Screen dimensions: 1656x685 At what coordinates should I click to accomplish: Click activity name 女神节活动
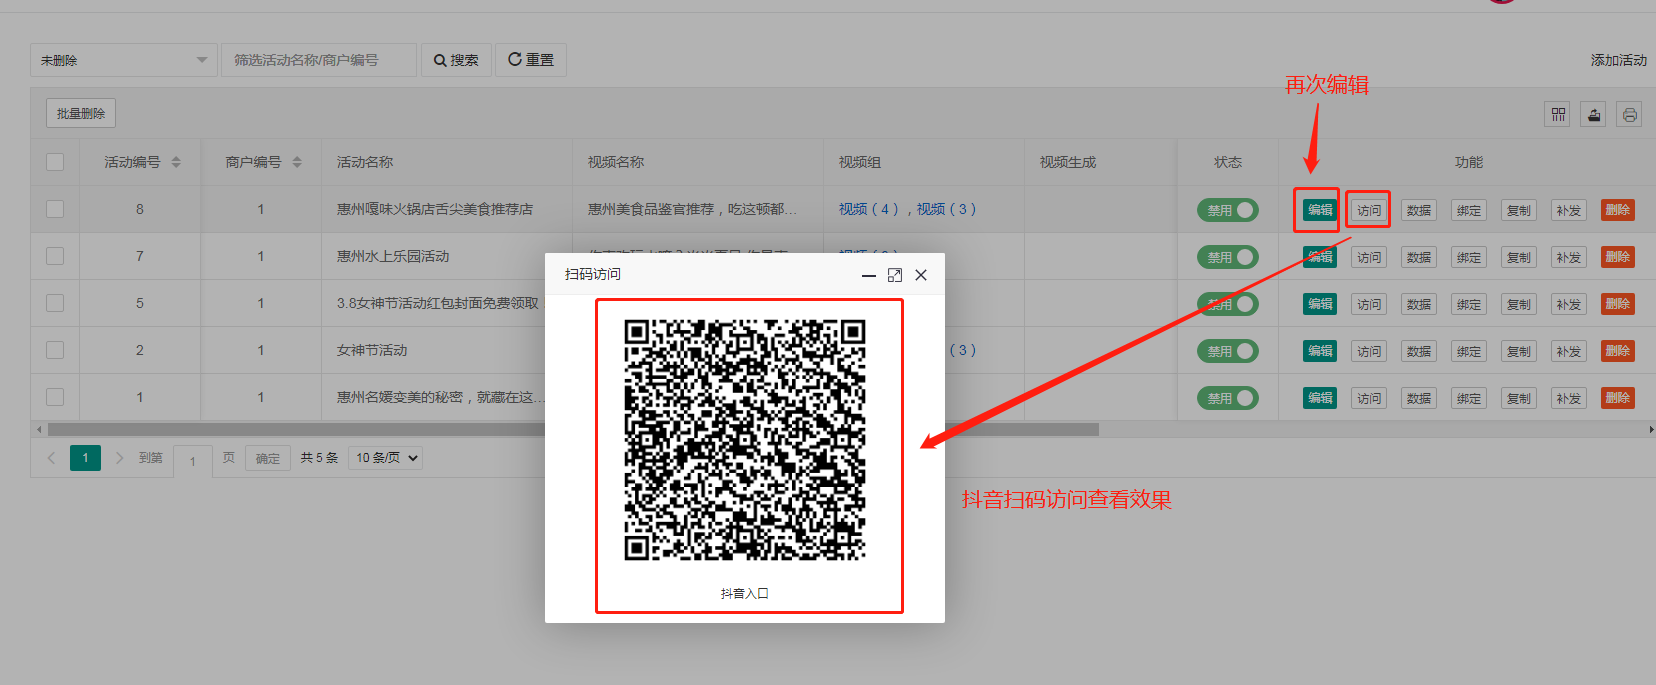coord(372,350)
